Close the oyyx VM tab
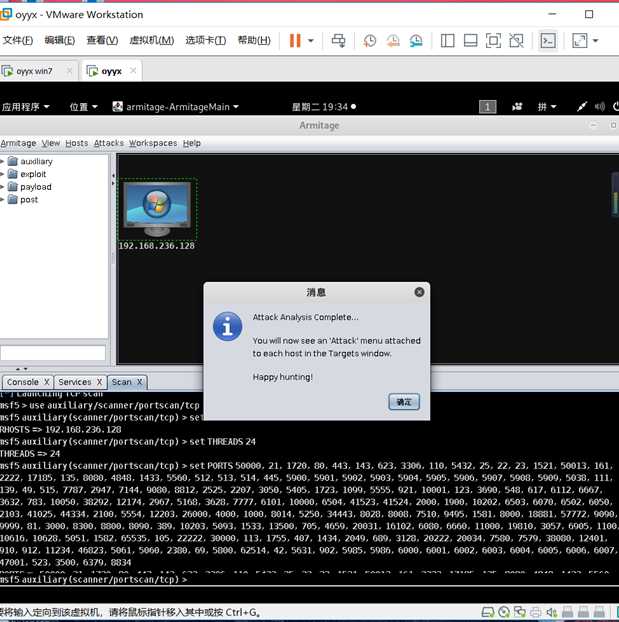 pyautogui.click(x=133, y=71)
